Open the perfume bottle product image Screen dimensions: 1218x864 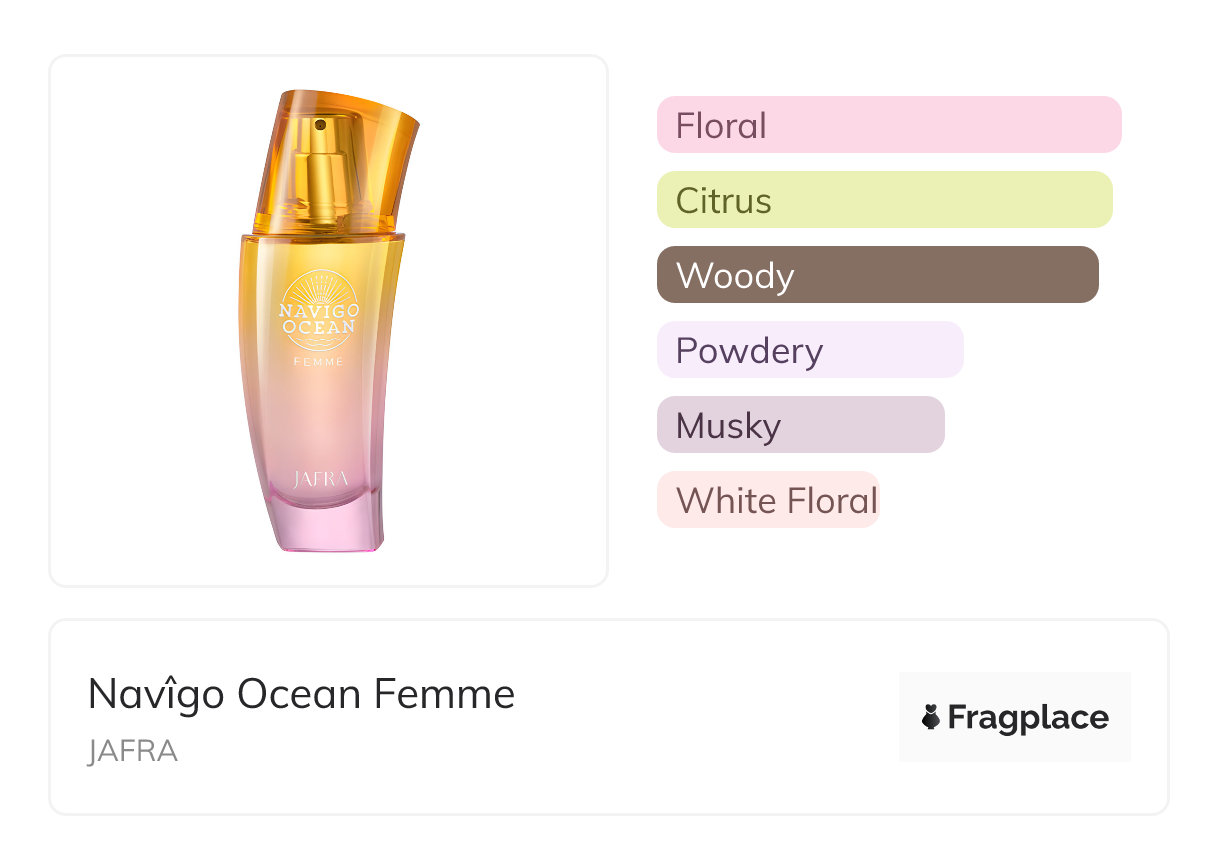click(328, 320)
